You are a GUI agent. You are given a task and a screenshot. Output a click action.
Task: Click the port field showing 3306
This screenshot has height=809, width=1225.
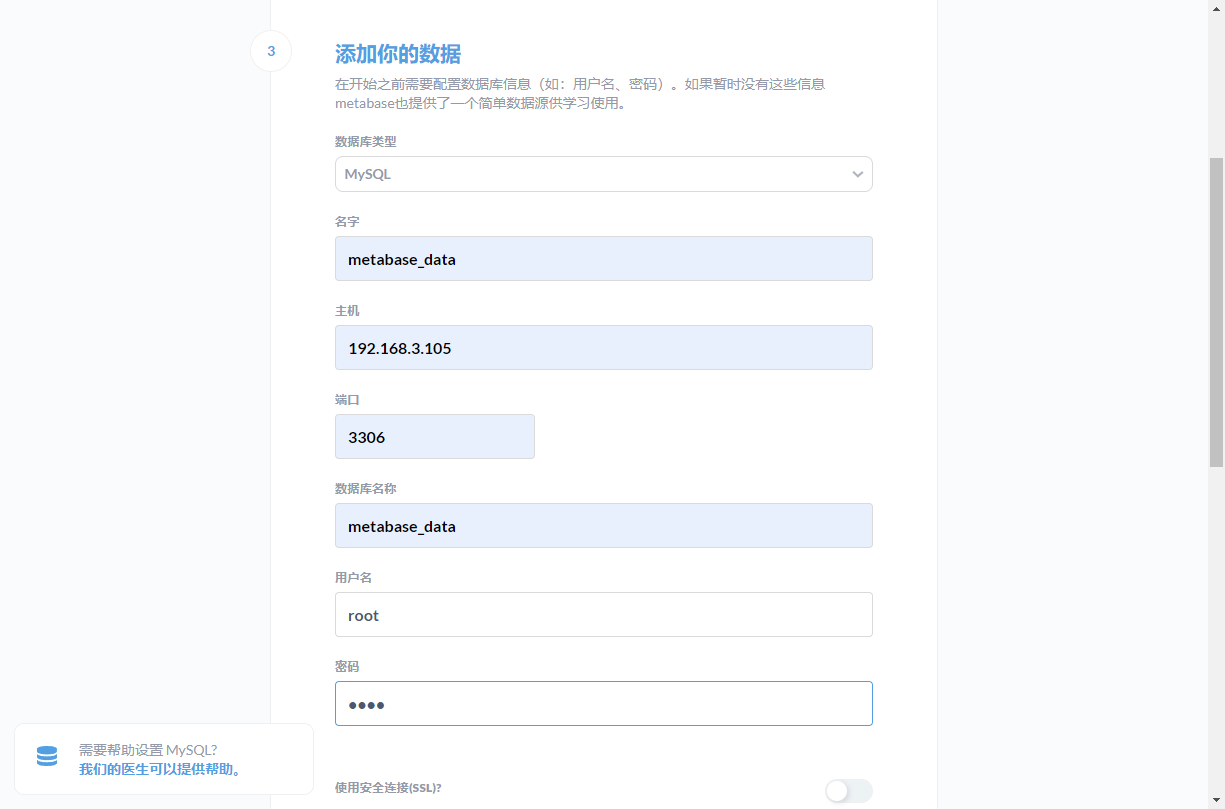[x=434, y=436]
